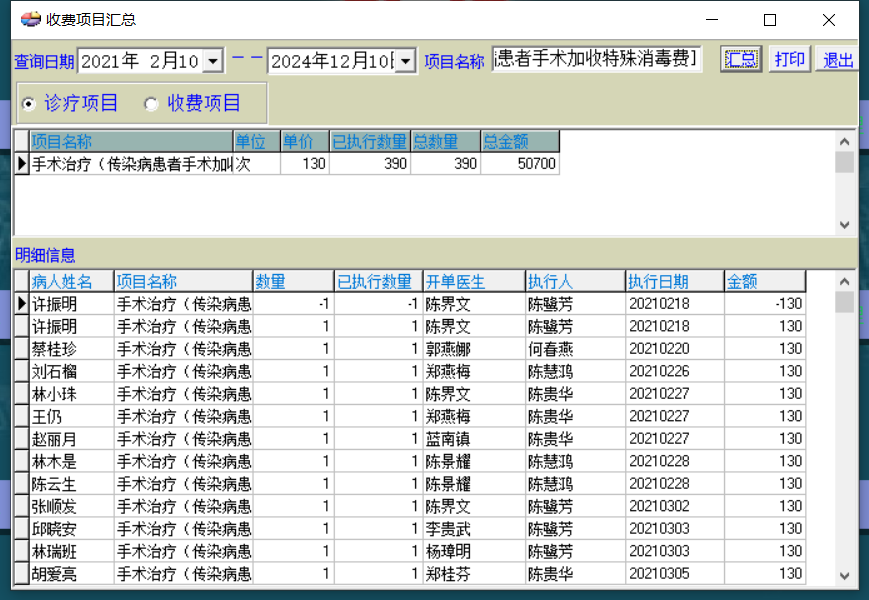Screen dimensions: 869x600
Task: Close the 收费项目汇总 window
Action: (x=829, y=20)
